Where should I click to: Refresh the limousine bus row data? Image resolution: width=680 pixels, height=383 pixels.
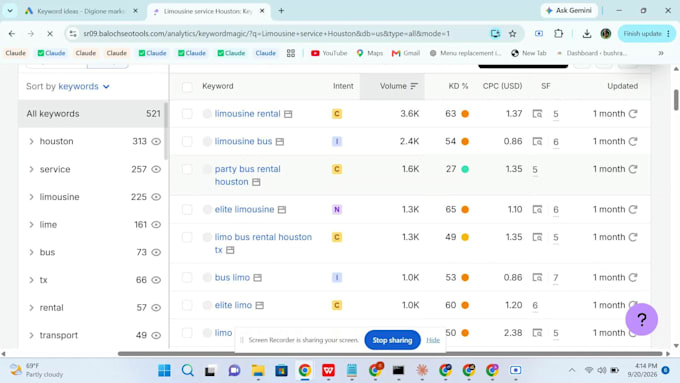click(633, 141)
